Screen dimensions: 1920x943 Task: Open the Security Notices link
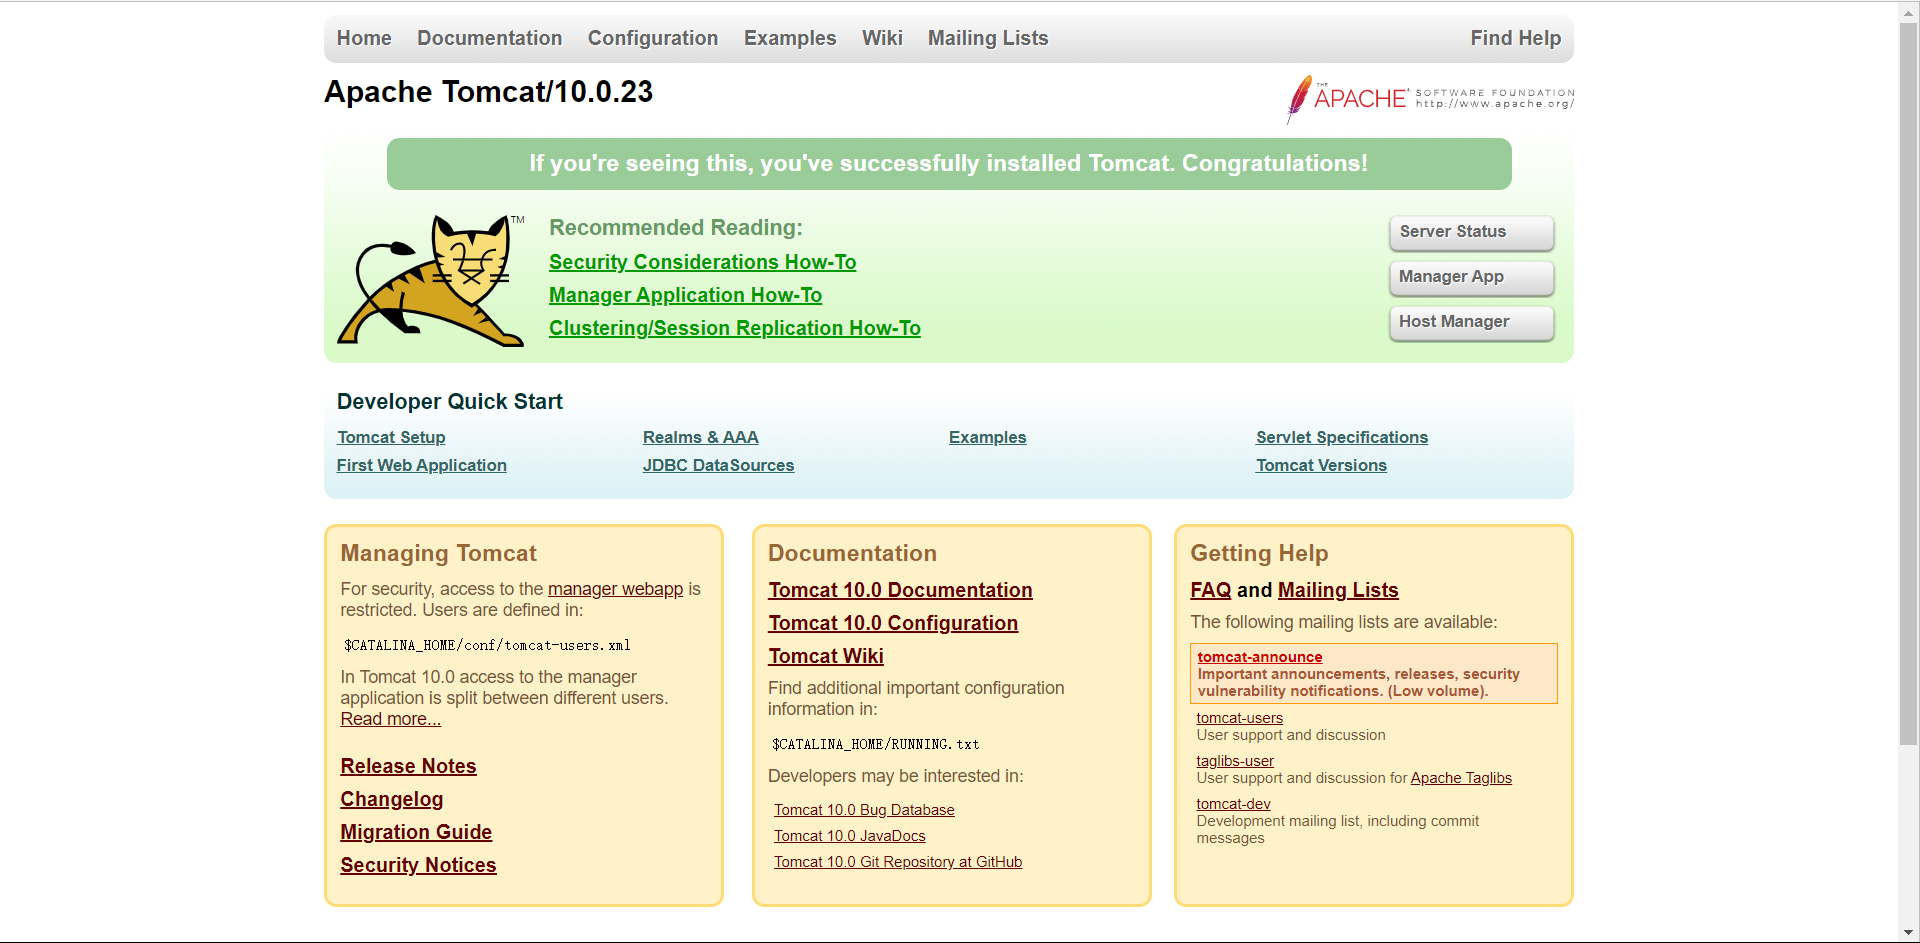(418, 865)
